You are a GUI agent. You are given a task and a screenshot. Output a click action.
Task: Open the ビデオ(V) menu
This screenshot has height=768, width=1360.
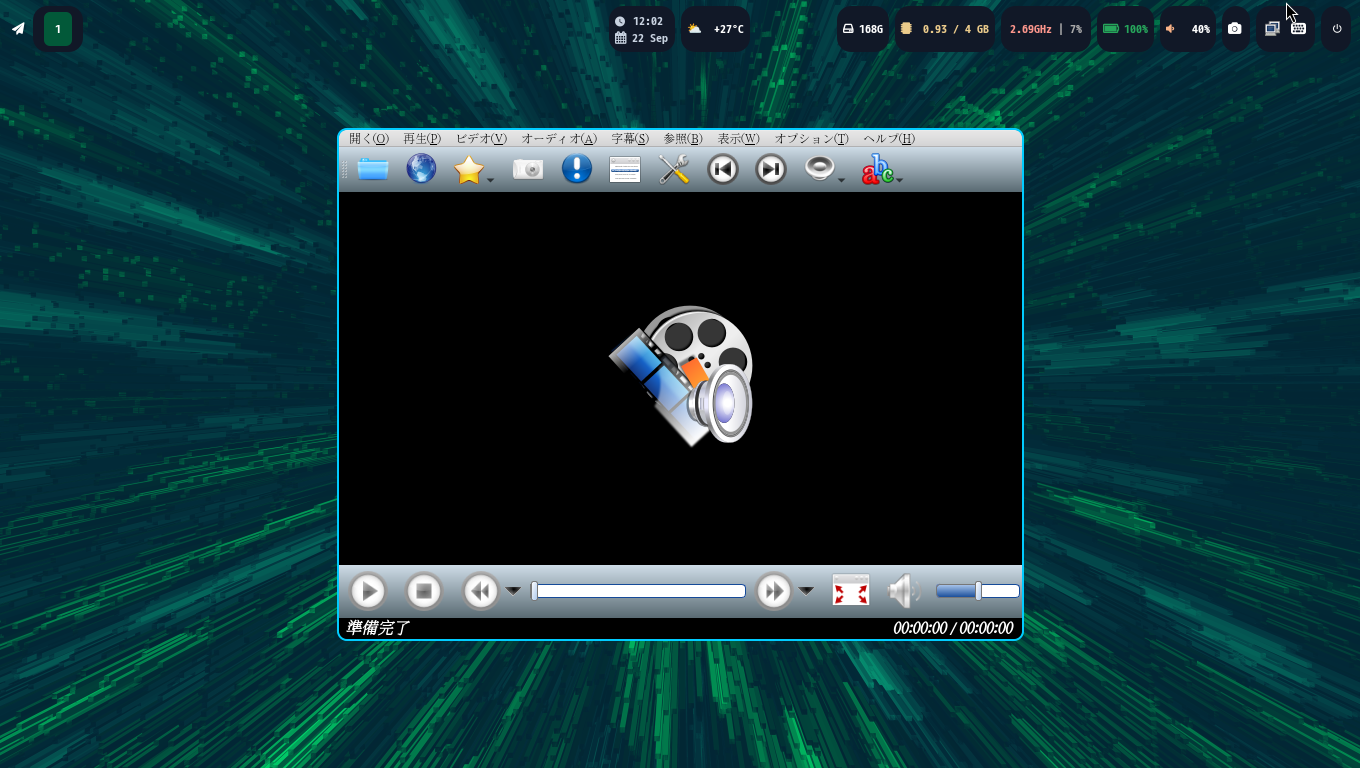[481, 139]
